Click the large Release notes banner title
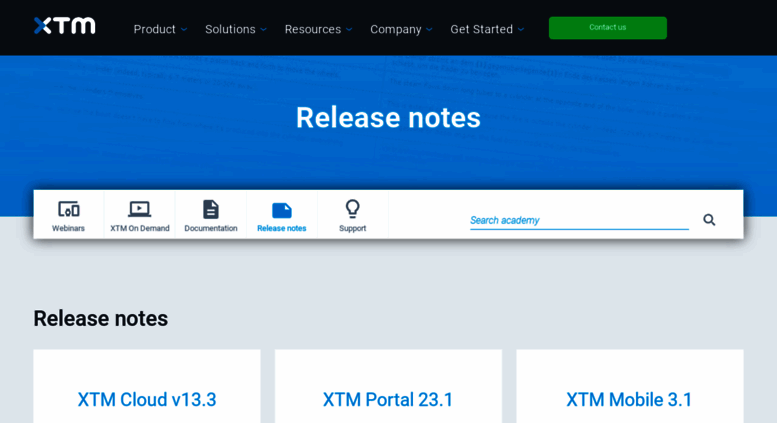This screenshot has height=423, width=777. click(388, 118)
